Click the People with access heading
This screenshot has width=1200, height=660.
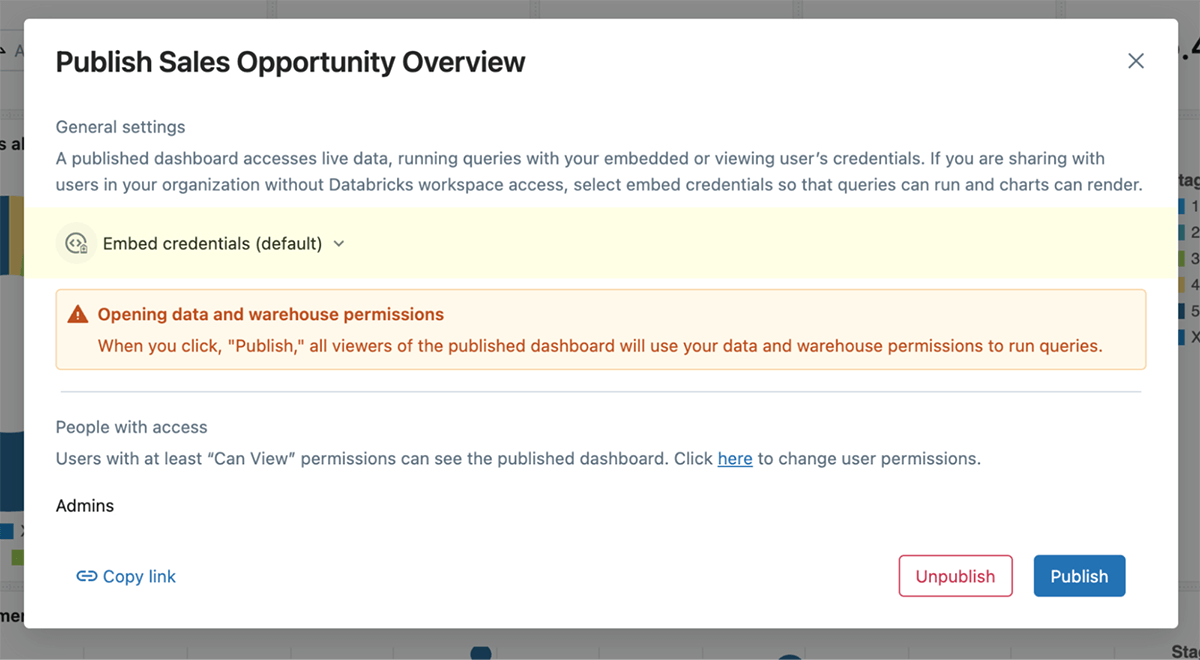click(x=131, y=427)
